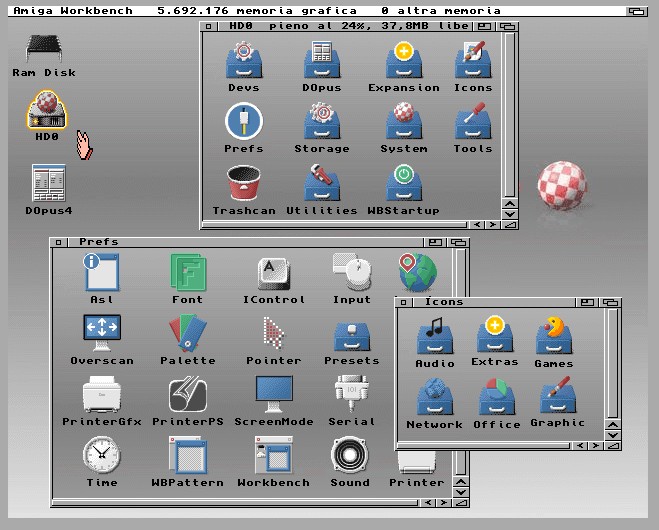Click the Prefs window title bar

(x=250, y=241)
